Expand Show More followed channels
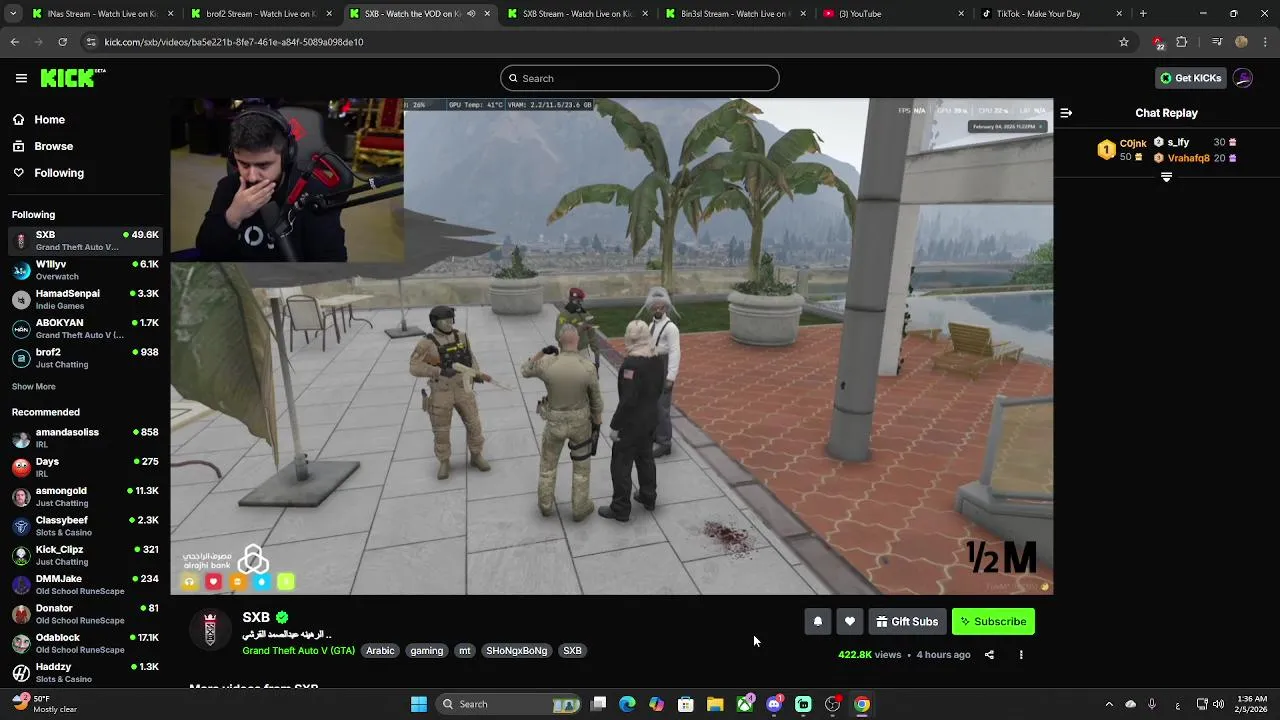This screenshot has width=1280, height=720. 33,387
